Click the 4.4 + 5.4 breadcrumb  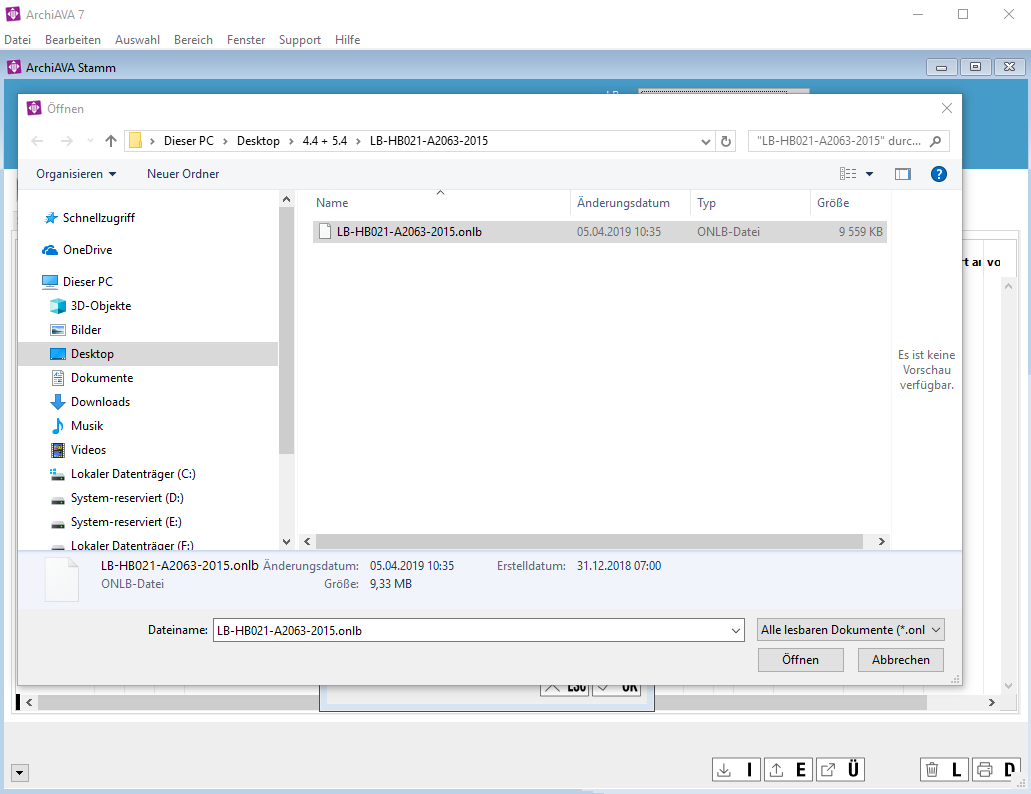tap(325, 141)
